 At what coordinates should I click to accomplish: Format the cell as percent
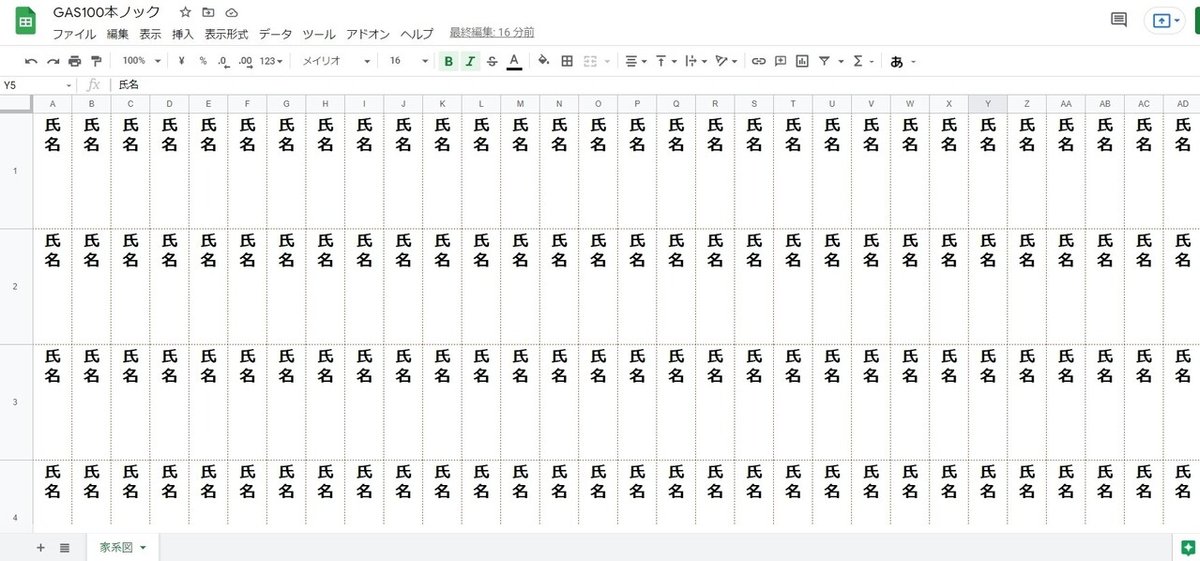203,61
